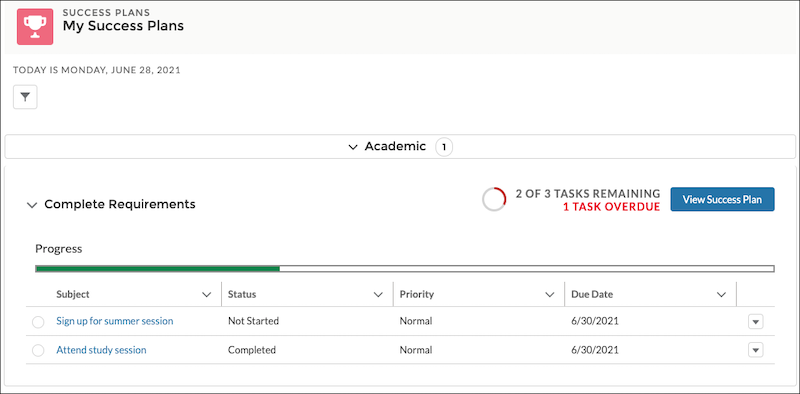The image size is (800, 394).
Task: Click the Academic section title
Action: click(395, 146)
